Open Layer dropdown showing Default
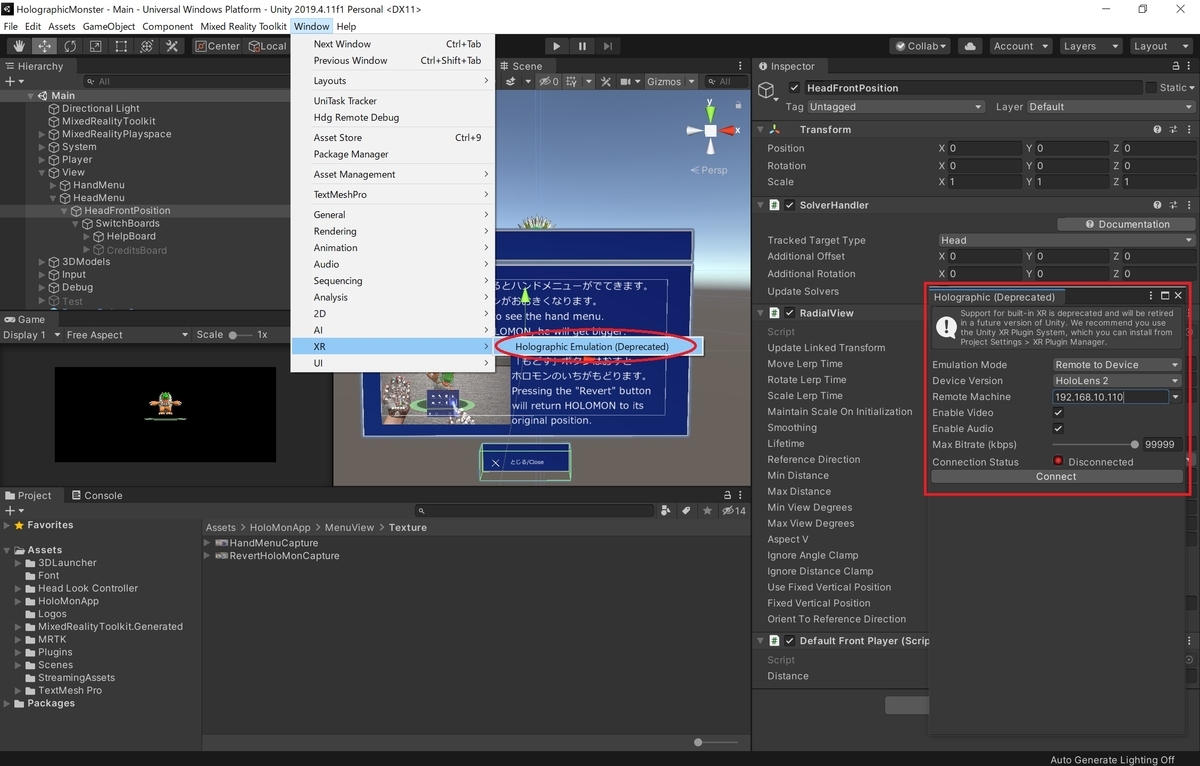1200x766 pixels. click(1110, 107)
